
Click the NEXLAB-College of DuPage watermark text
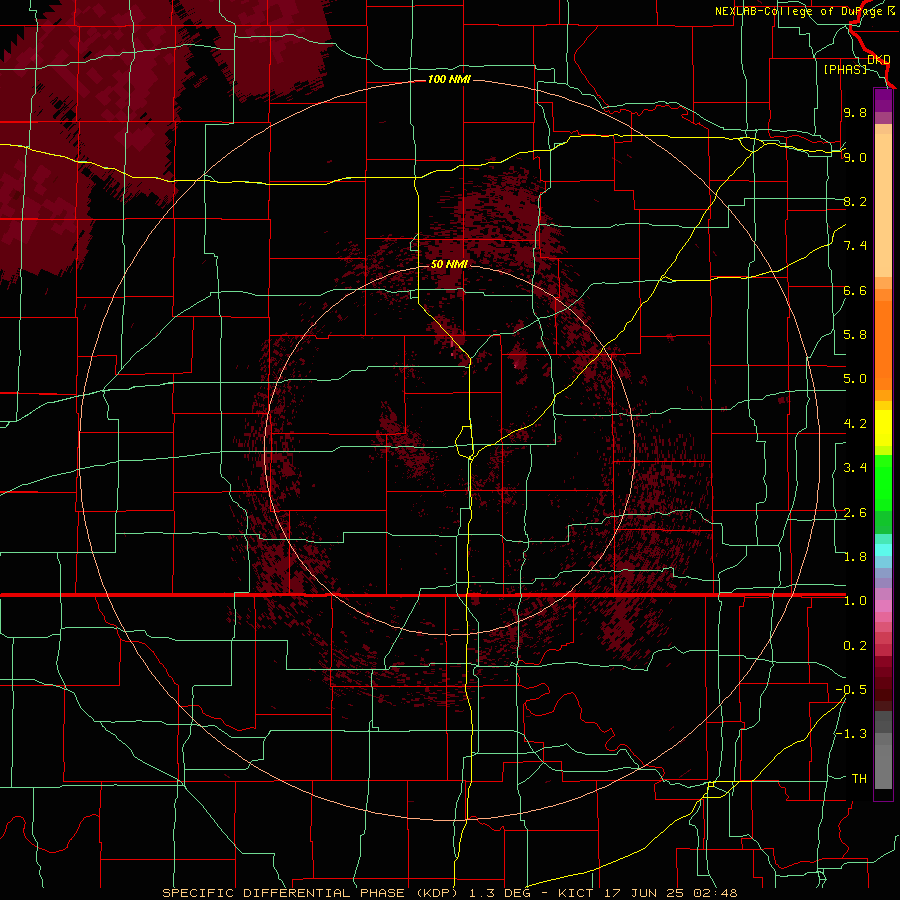tap(804, 11)
